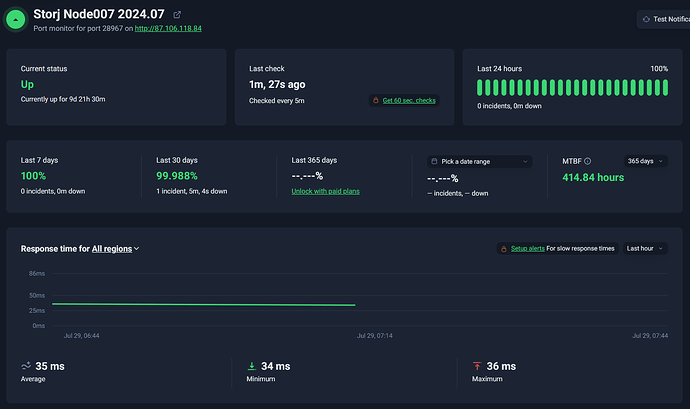Click the 36 ms maximum value
The width and height of the screenshot is (690, 409).
pos(501,366)
